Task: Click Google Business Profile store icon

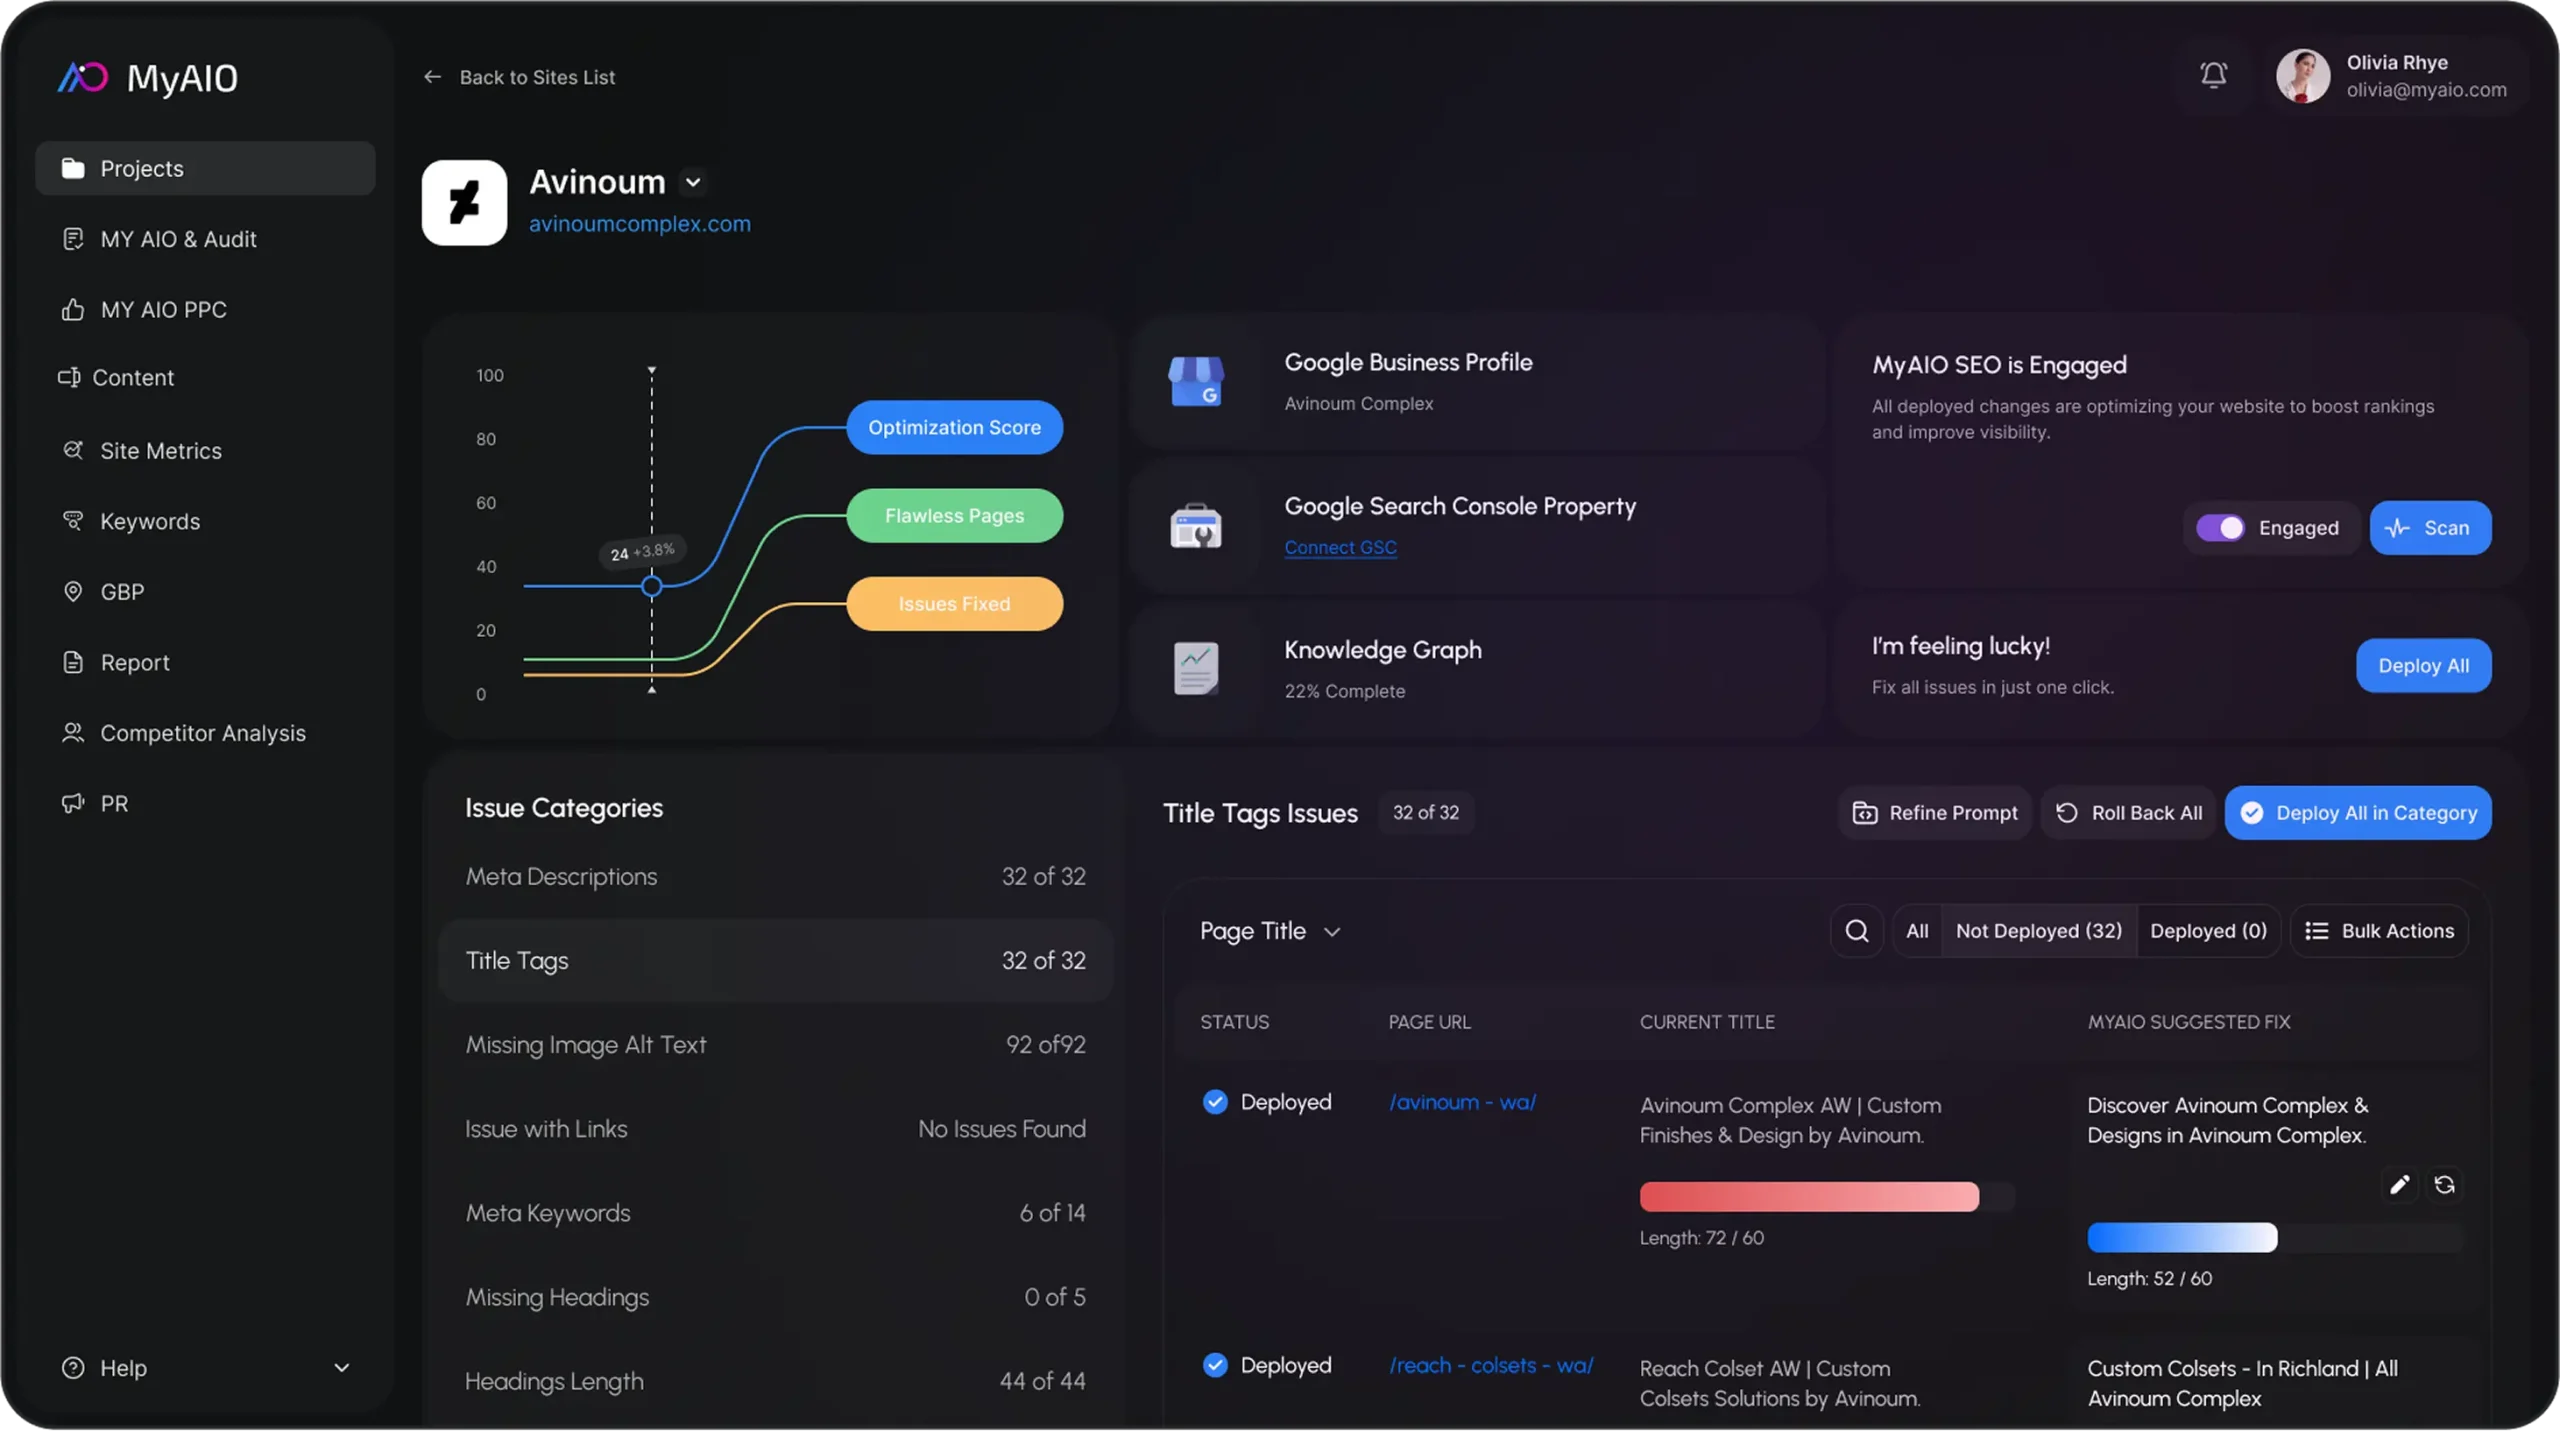Action: click(x=1196, y=381)
